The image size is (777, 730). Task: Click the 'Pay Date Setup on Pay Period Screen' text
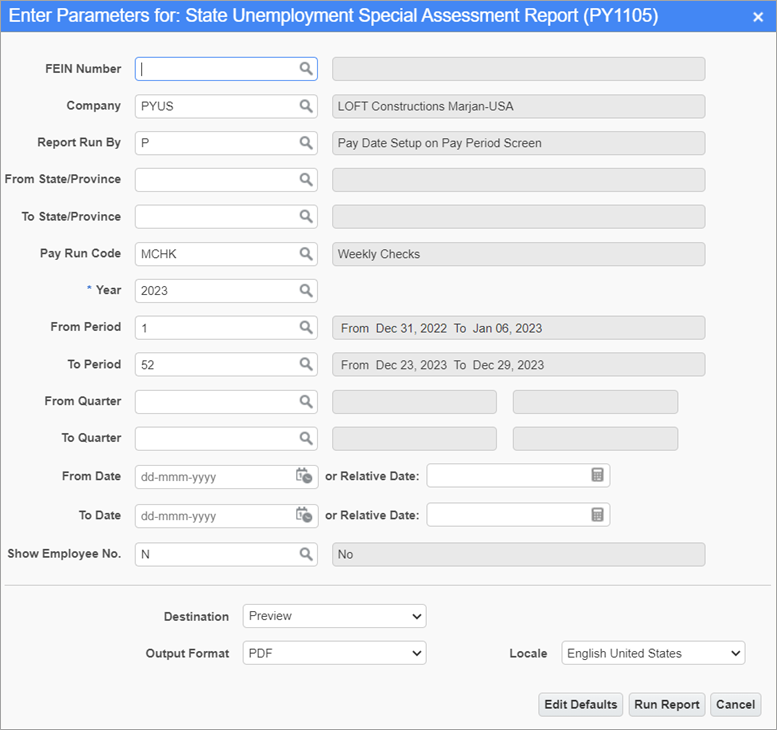(440, 143)
